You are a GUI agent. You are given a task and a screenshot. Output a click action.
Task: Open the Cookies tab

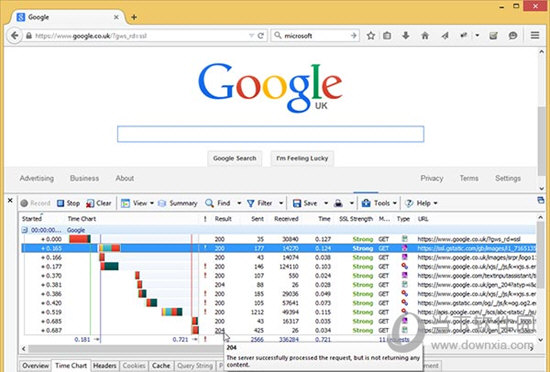click(x=134, y=366)
